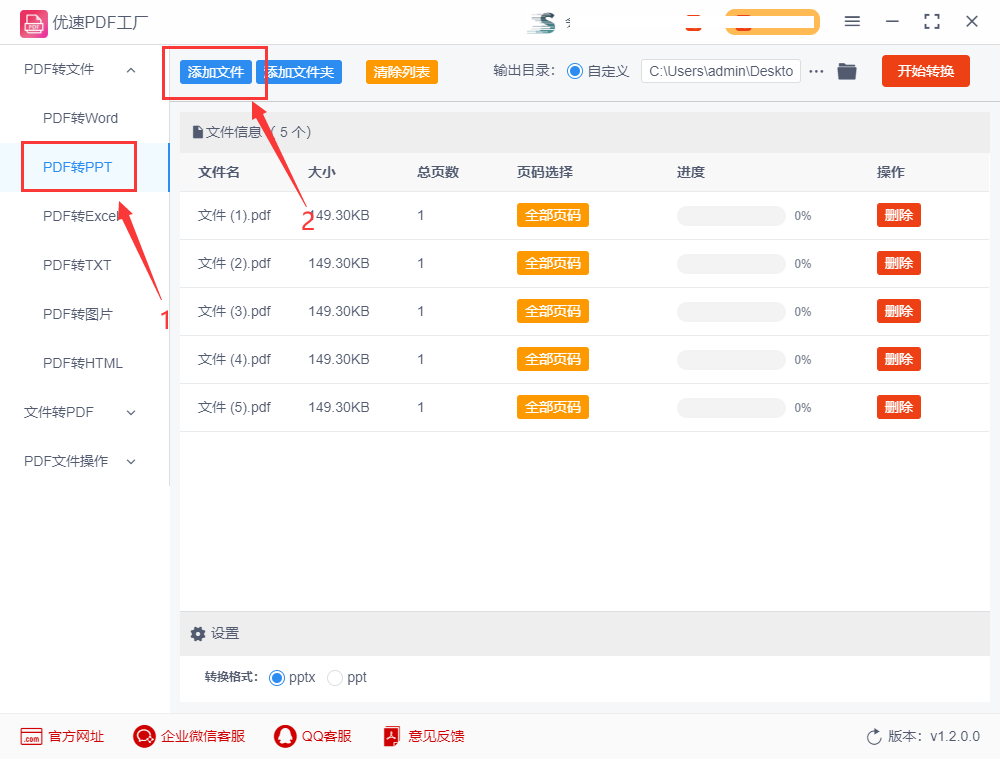Expand the PDF文件操作 section
Screen dimensions: 1000x760
131,462
